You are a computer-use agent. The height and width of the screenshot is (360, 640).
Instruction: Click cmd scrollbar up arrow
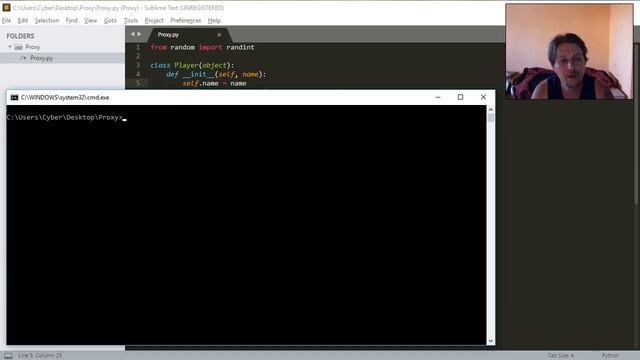point(491,109)
